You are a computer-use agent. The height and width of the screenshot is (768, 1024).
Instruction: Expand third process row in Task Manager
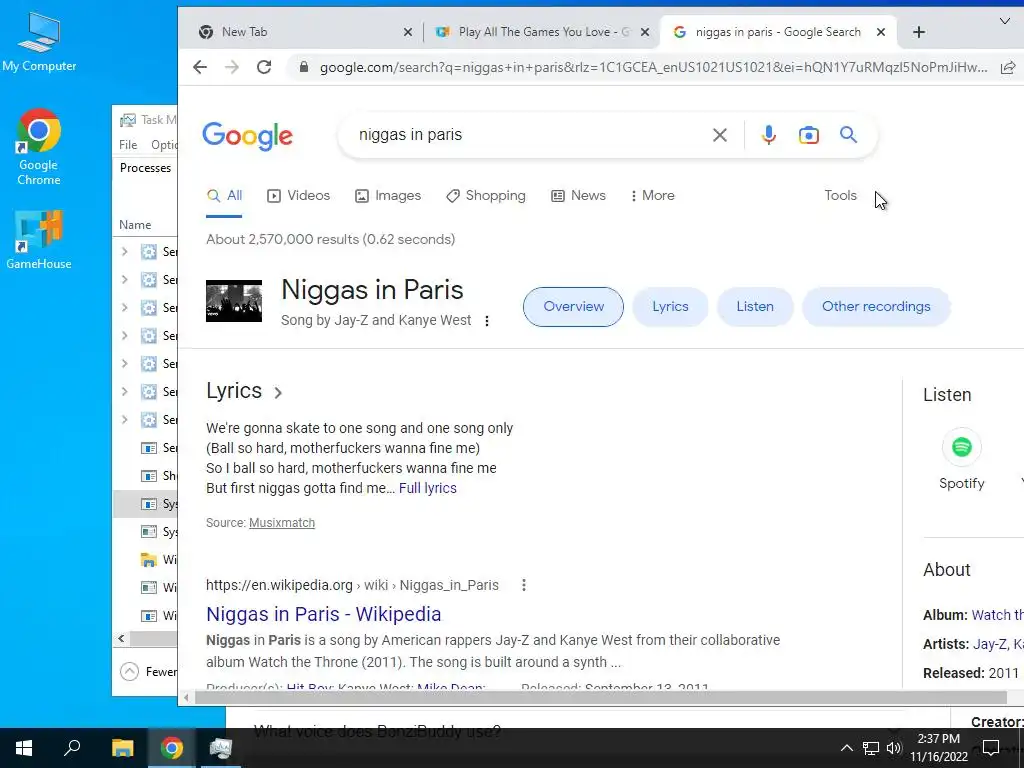coord(125,308)
